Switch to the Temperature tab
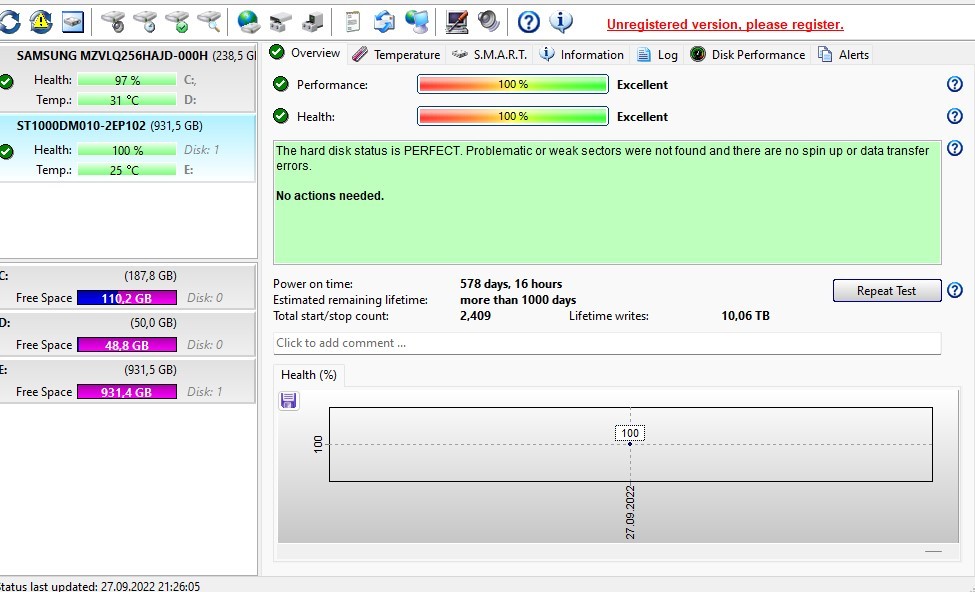Screen dimensions: 975x592 point(396,54)
